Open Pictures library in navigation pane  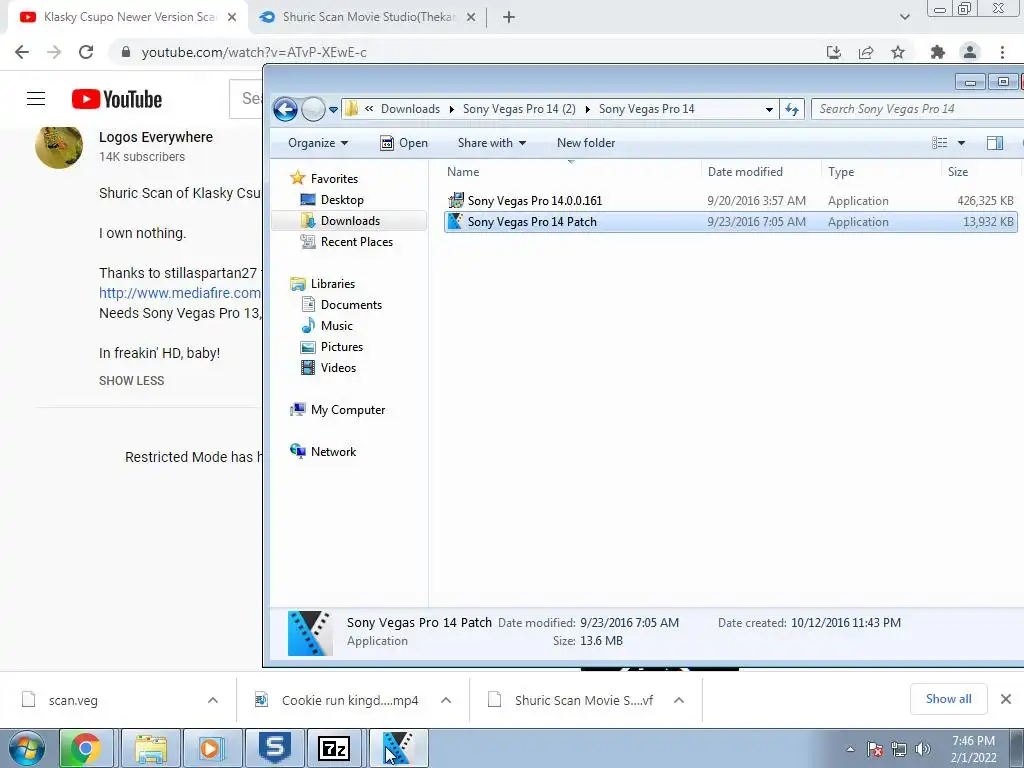point(342,347)
